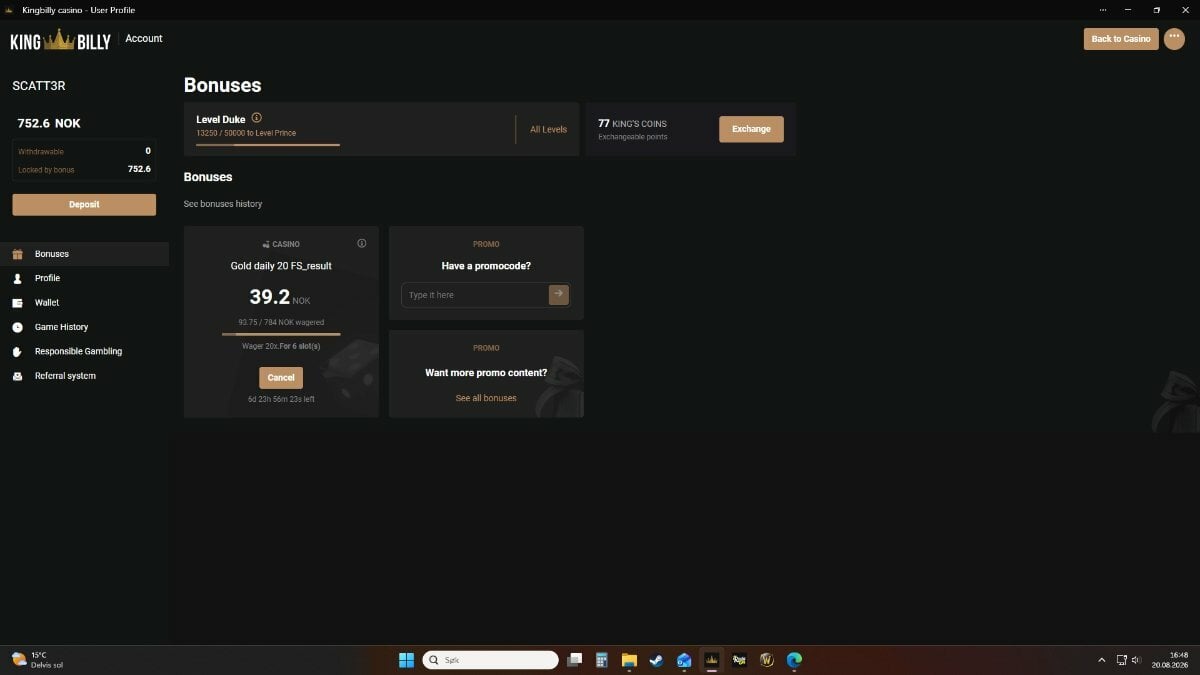Click the bonus time remaining countdown

pos(281,399)
